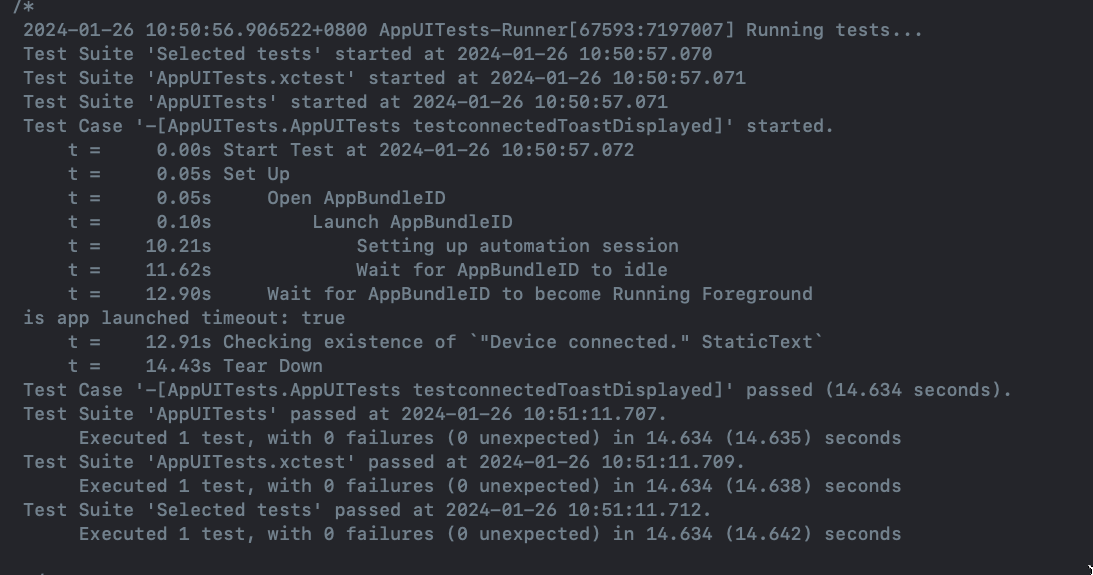
Task: Select the 'Selected tests' started line
Action: 367,54
